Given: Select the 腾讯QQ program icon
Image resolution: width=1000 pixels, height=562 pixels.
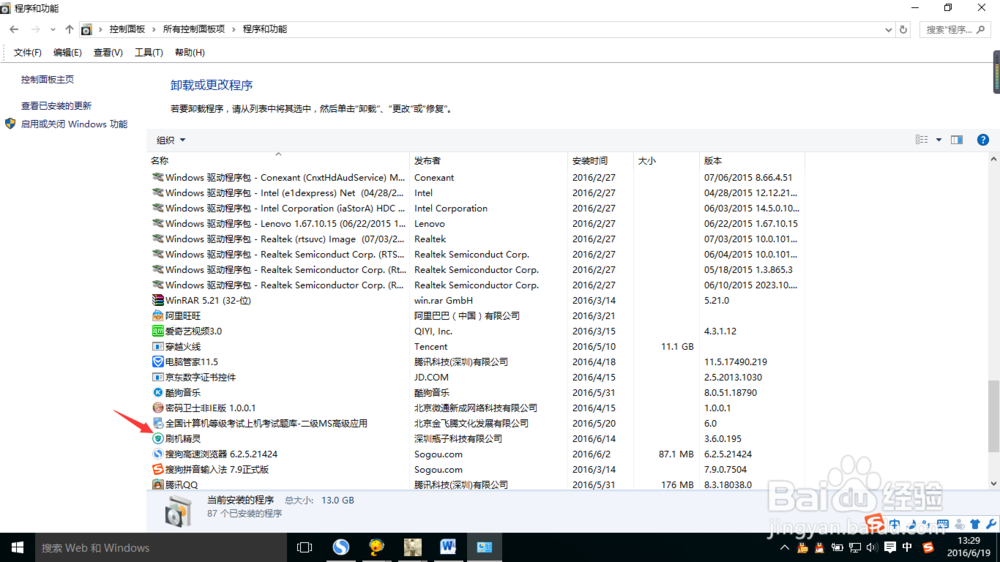Looking at the screenshot, I should coord(158,485).
